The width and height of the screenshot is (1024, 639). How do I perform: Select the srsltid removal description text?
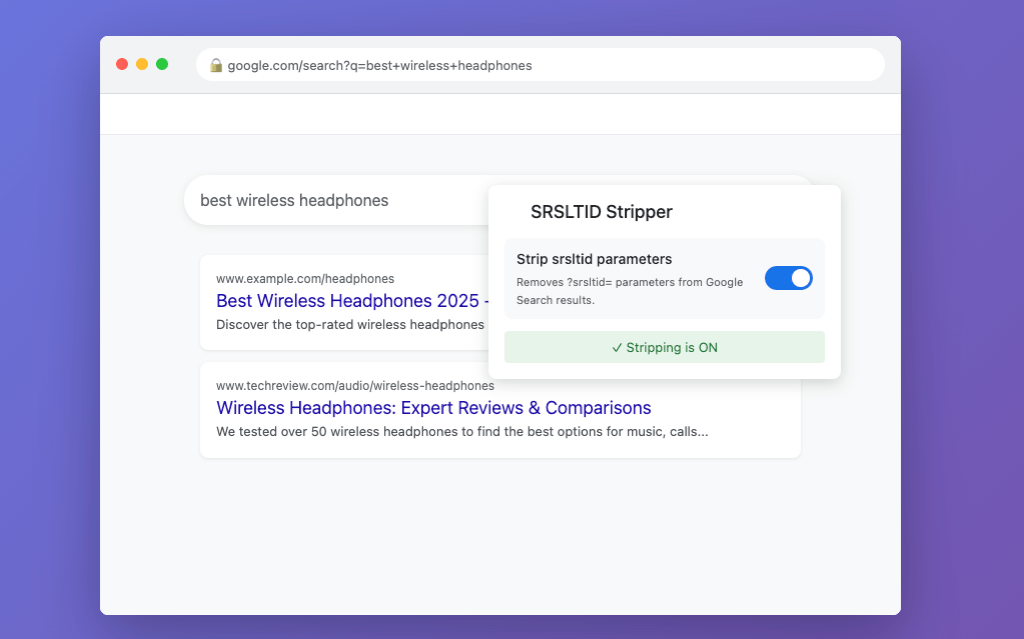click(x=629, y=289)
